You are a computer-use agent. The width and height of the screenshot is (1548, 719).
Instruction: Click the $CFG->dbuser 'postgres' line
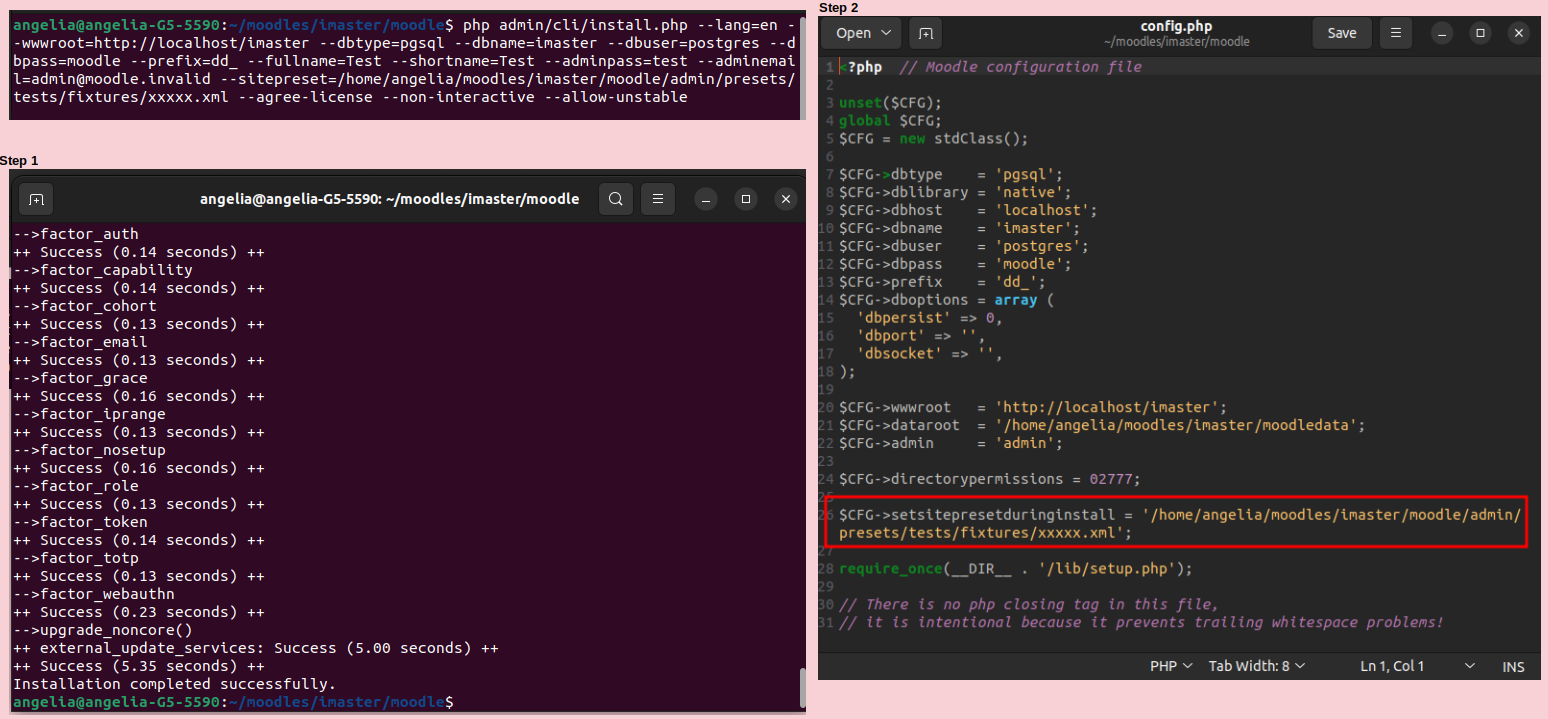pos(964,247)
